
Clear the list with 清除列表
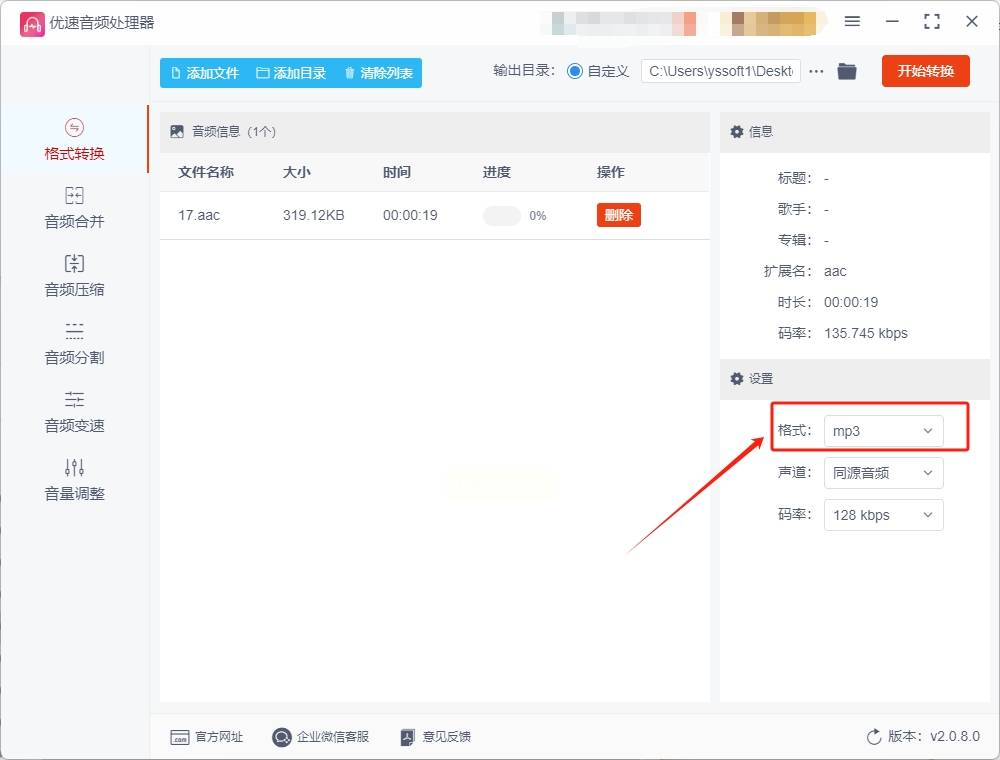379,73
